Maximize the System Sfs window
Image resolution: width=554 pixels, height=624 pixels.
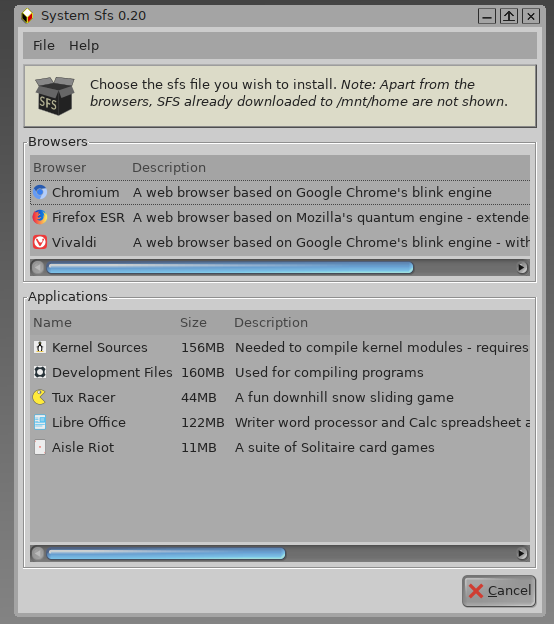tap(509, 16)
